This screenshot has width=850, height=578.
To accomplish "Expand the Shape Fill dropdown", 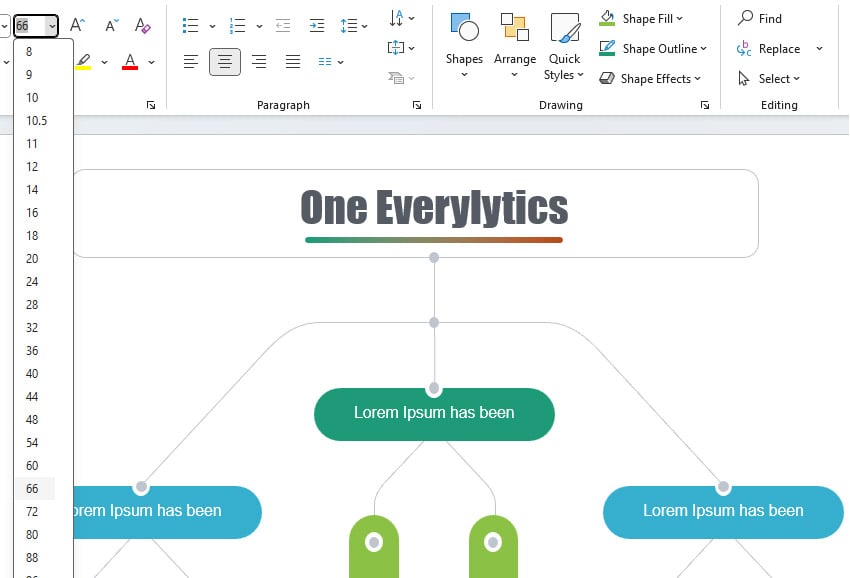I will [680, 18].
